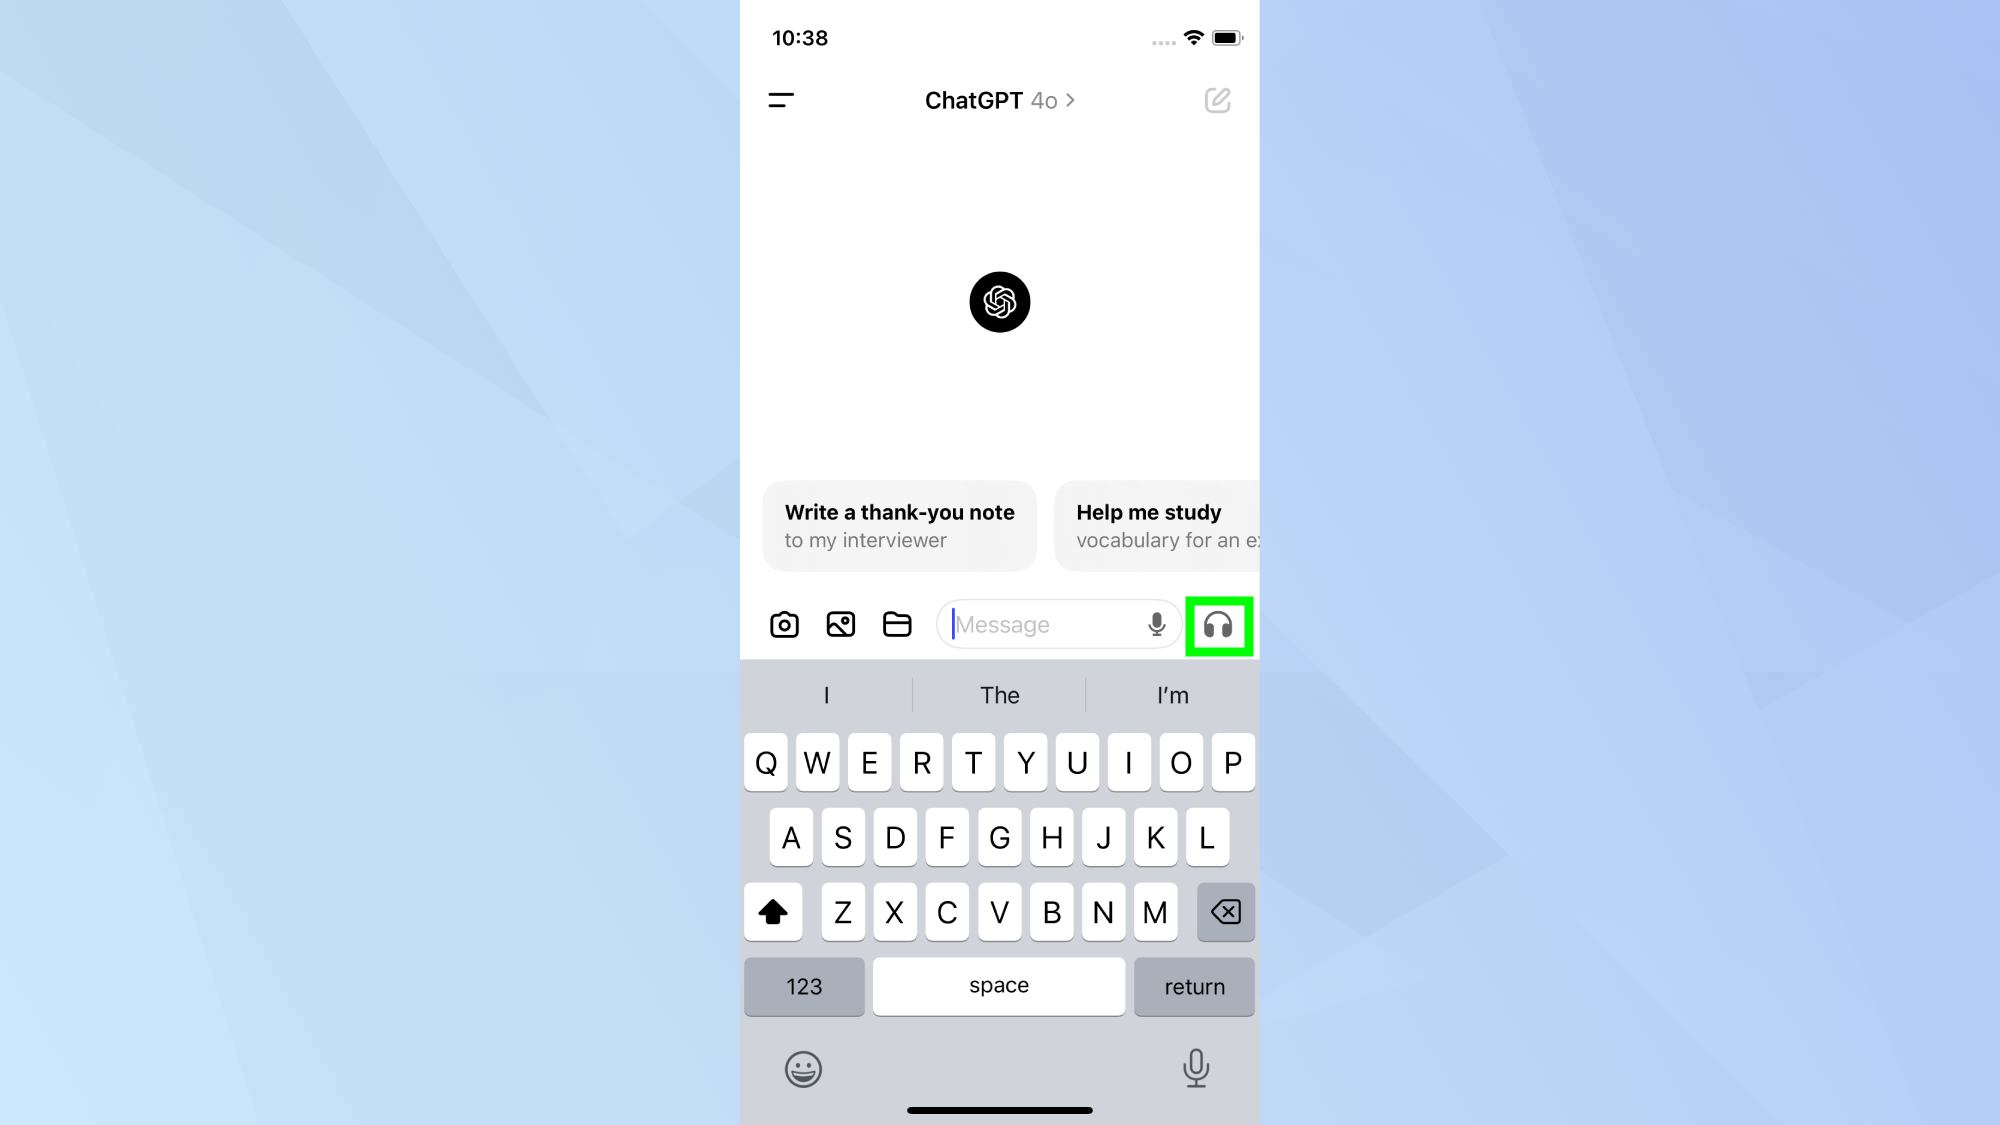Toggle shift/caps lock key
This screenshot has width=2000, height=1125.
[x=772, y=911]
